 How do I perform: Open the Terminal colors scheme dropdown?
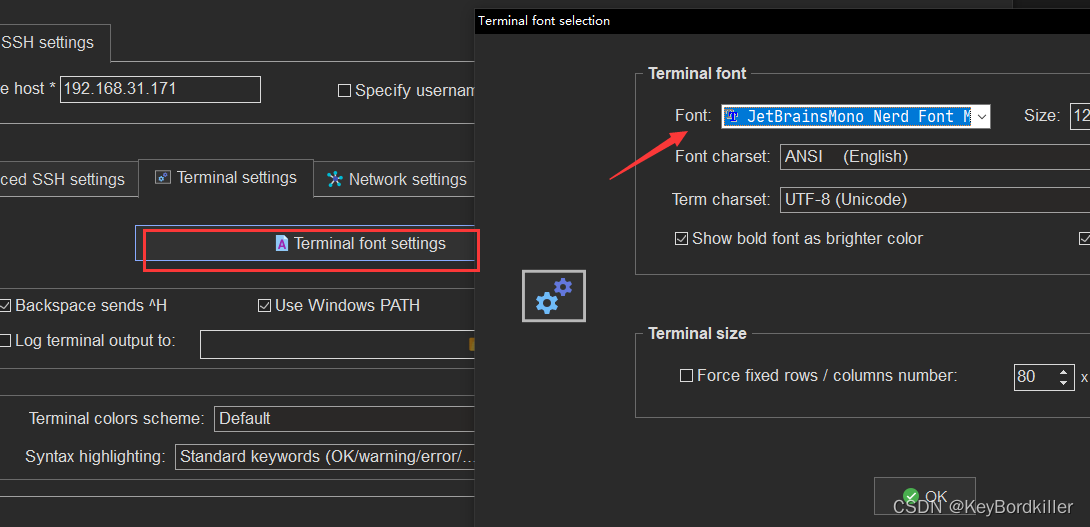click(x=344, y=419)
